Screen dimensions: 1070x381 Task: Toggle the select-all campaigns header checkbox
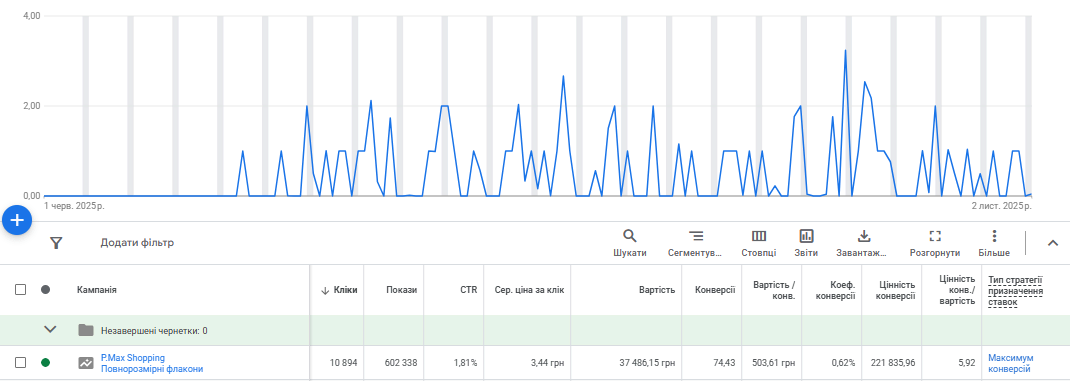click(20, 290)
